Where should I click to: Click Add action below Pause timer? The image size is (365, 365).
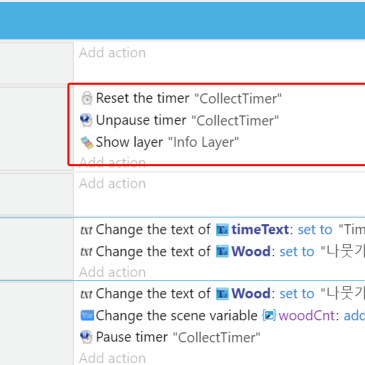coord(112,358)
